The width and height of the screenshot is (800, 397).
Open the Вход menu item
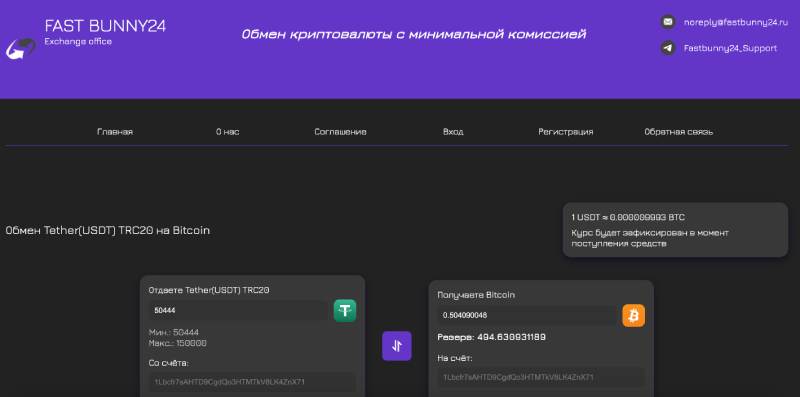coord(453,132)
